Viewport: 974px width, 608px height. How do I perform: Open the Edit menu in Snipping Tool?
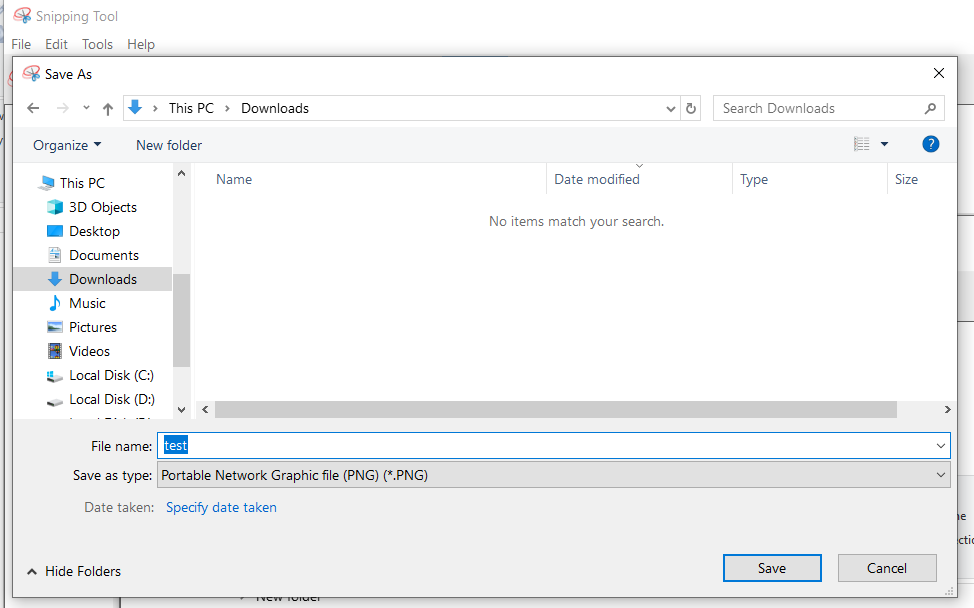56,44
